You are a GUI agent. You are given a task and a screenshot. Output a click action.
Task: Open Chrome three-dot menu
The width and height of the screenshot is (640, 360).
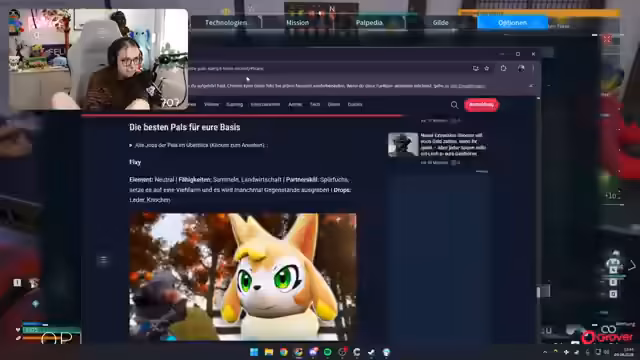[x=533, y=69]
